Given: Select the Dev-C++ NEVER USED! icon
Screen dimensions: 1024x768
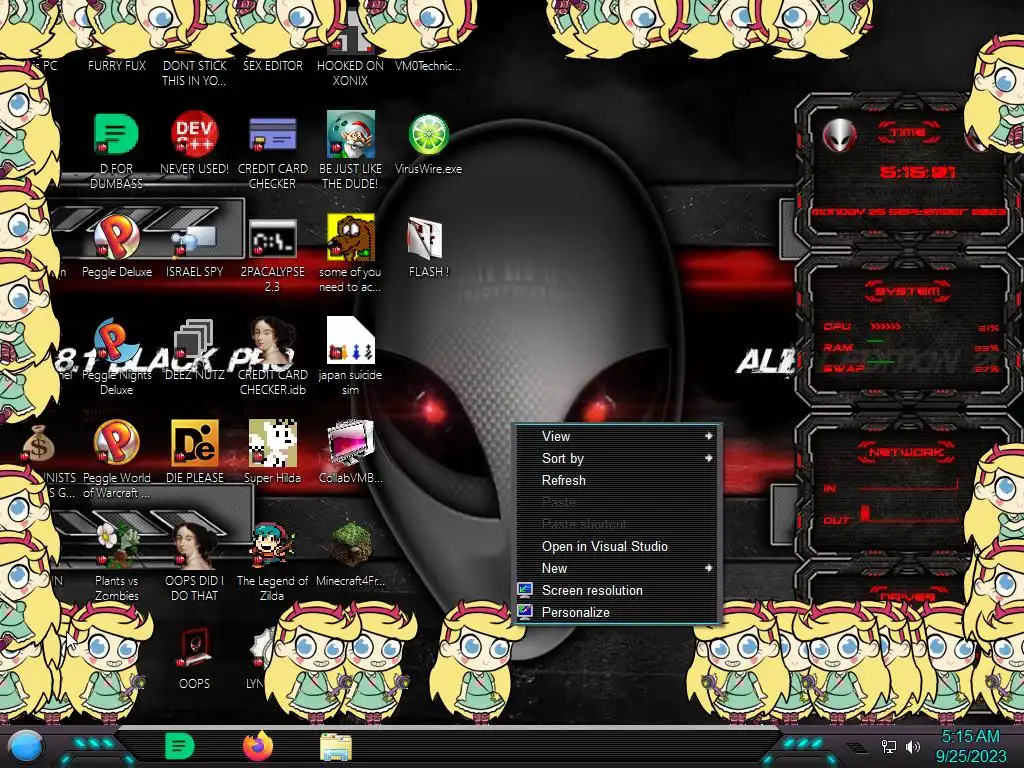Looking at the screenshot, I should tap(194, 135).
